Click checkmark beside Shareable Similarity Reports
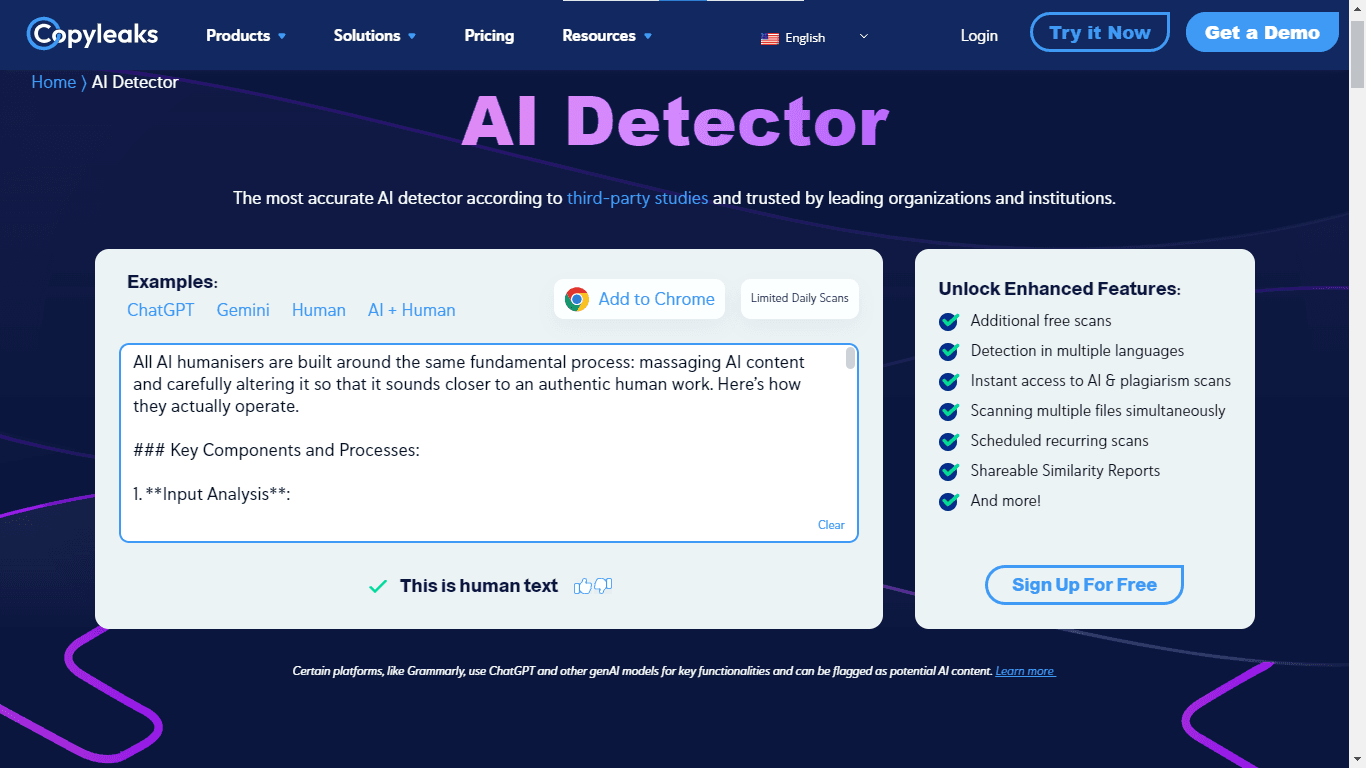Image resolution: width=1366 pixels, height=768 pixels. 949,471
